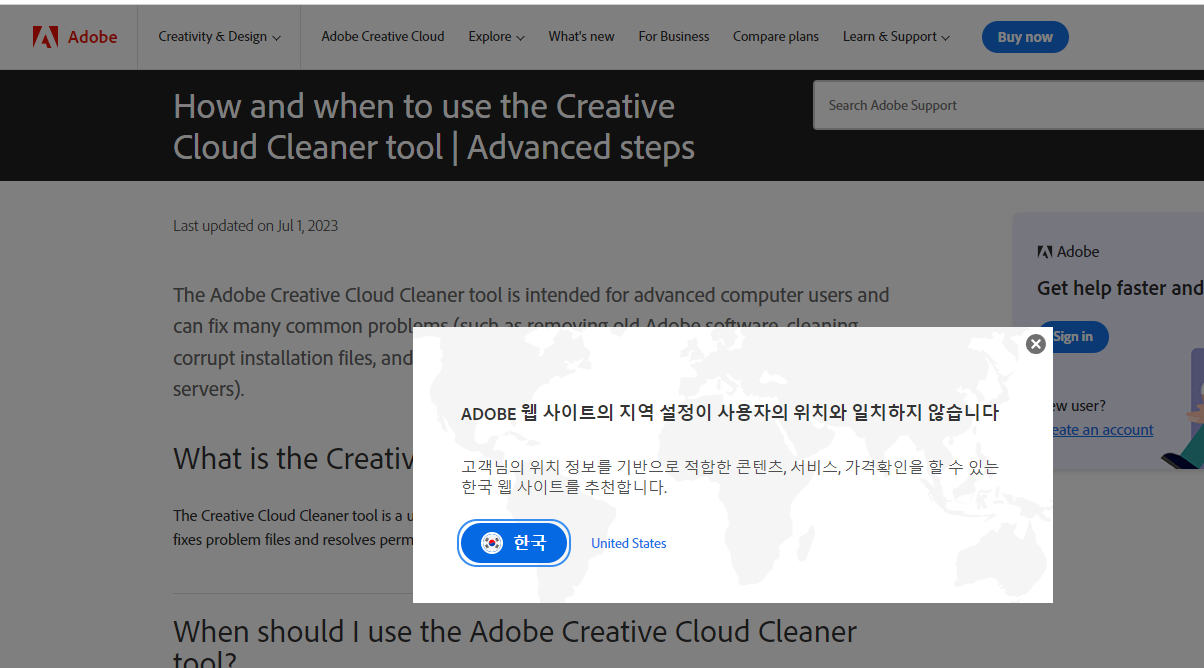This screenshot has height=668, width=1204.
Task: Click the Buy now button
Action: (x=1025, y=37)
